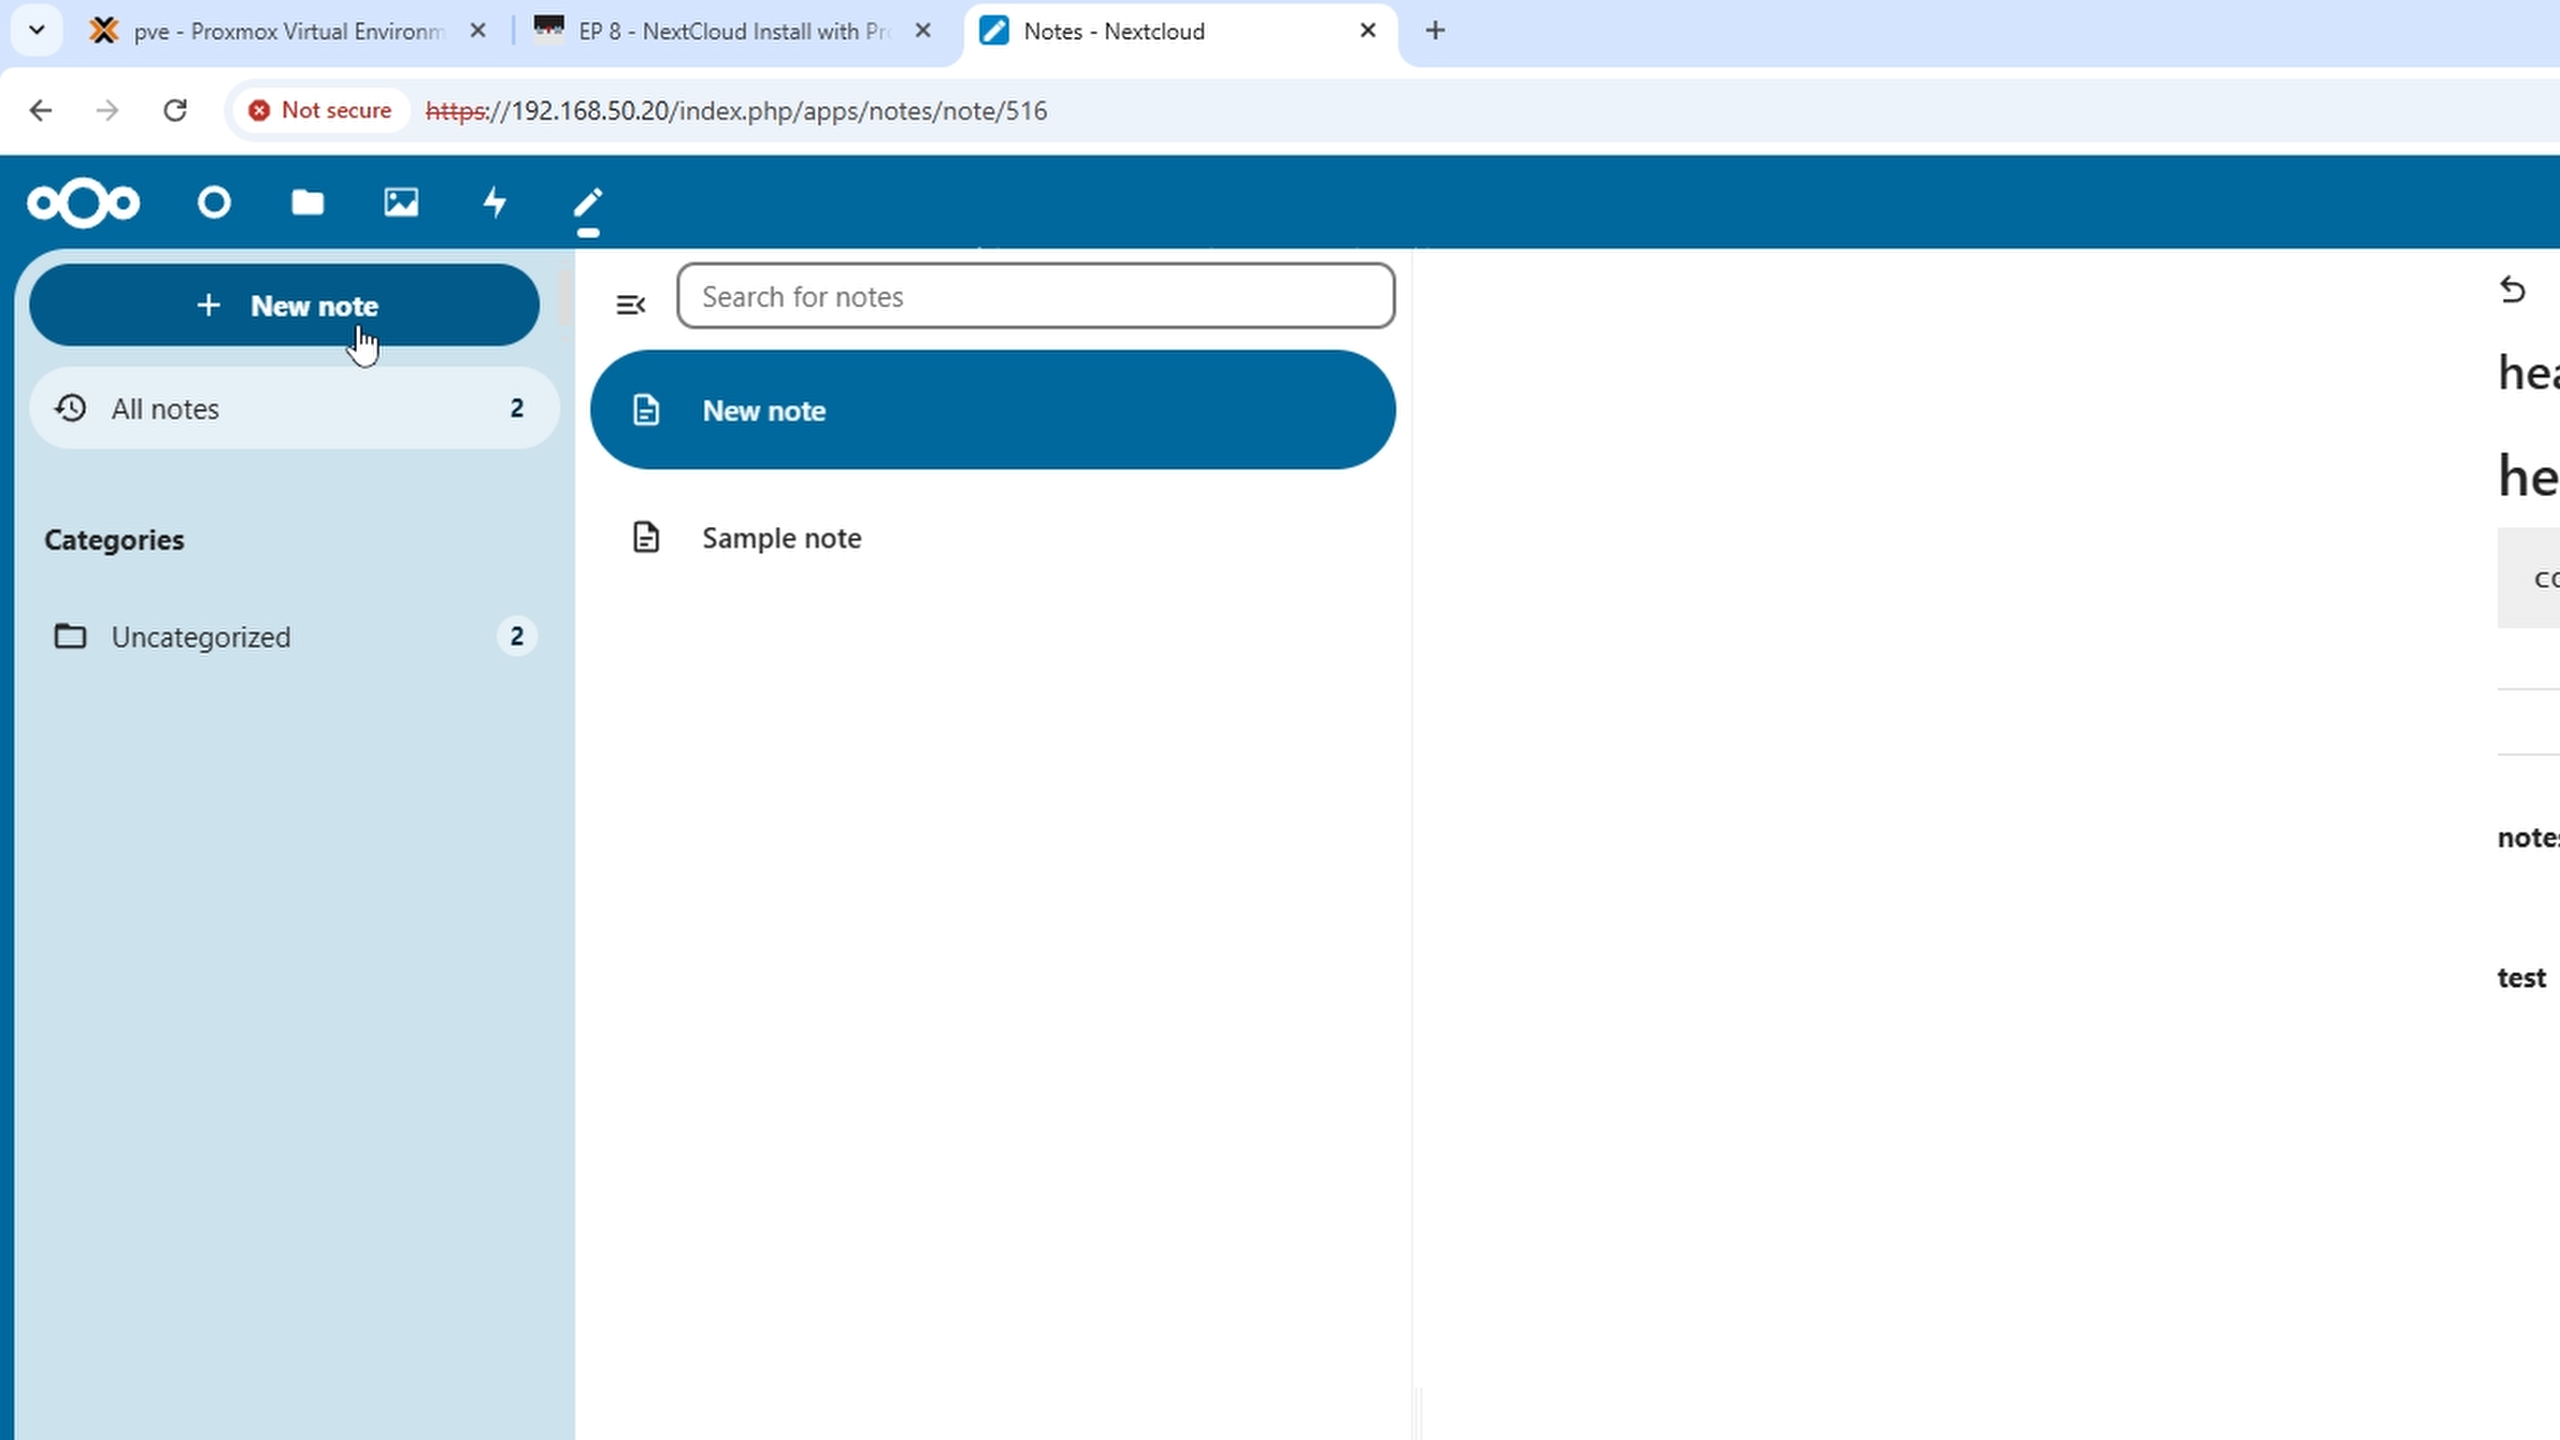The height and width of the screenshot is (1440, 2560).
Task: Select All notes in sidebar
Action: [x=295, y=408]
